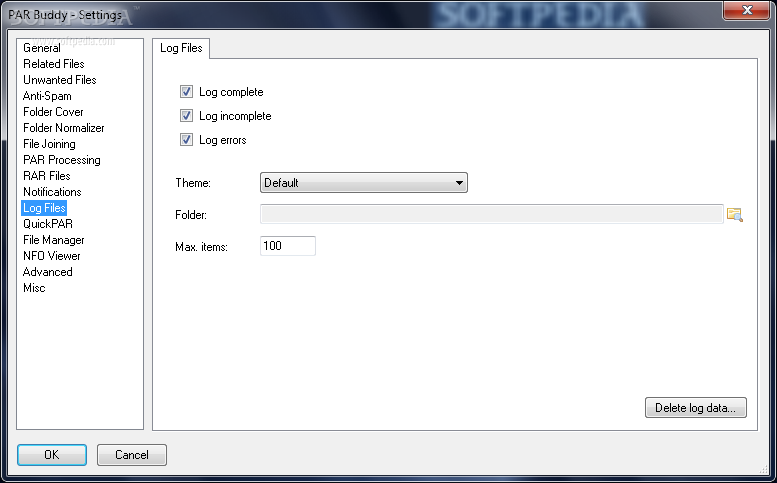777x483 pixels.
Task: Uncheck the Log errors checkbox
Action: pos(186,140)
